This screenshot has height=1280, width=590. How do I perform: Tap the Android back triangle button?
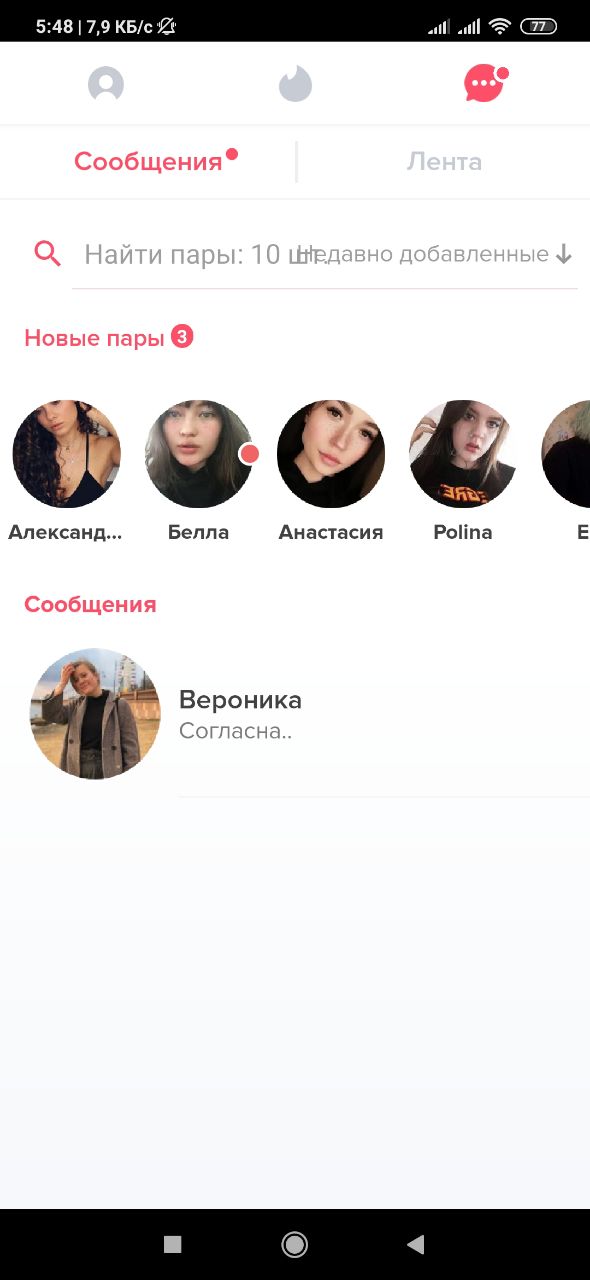tap(416, 1244)
